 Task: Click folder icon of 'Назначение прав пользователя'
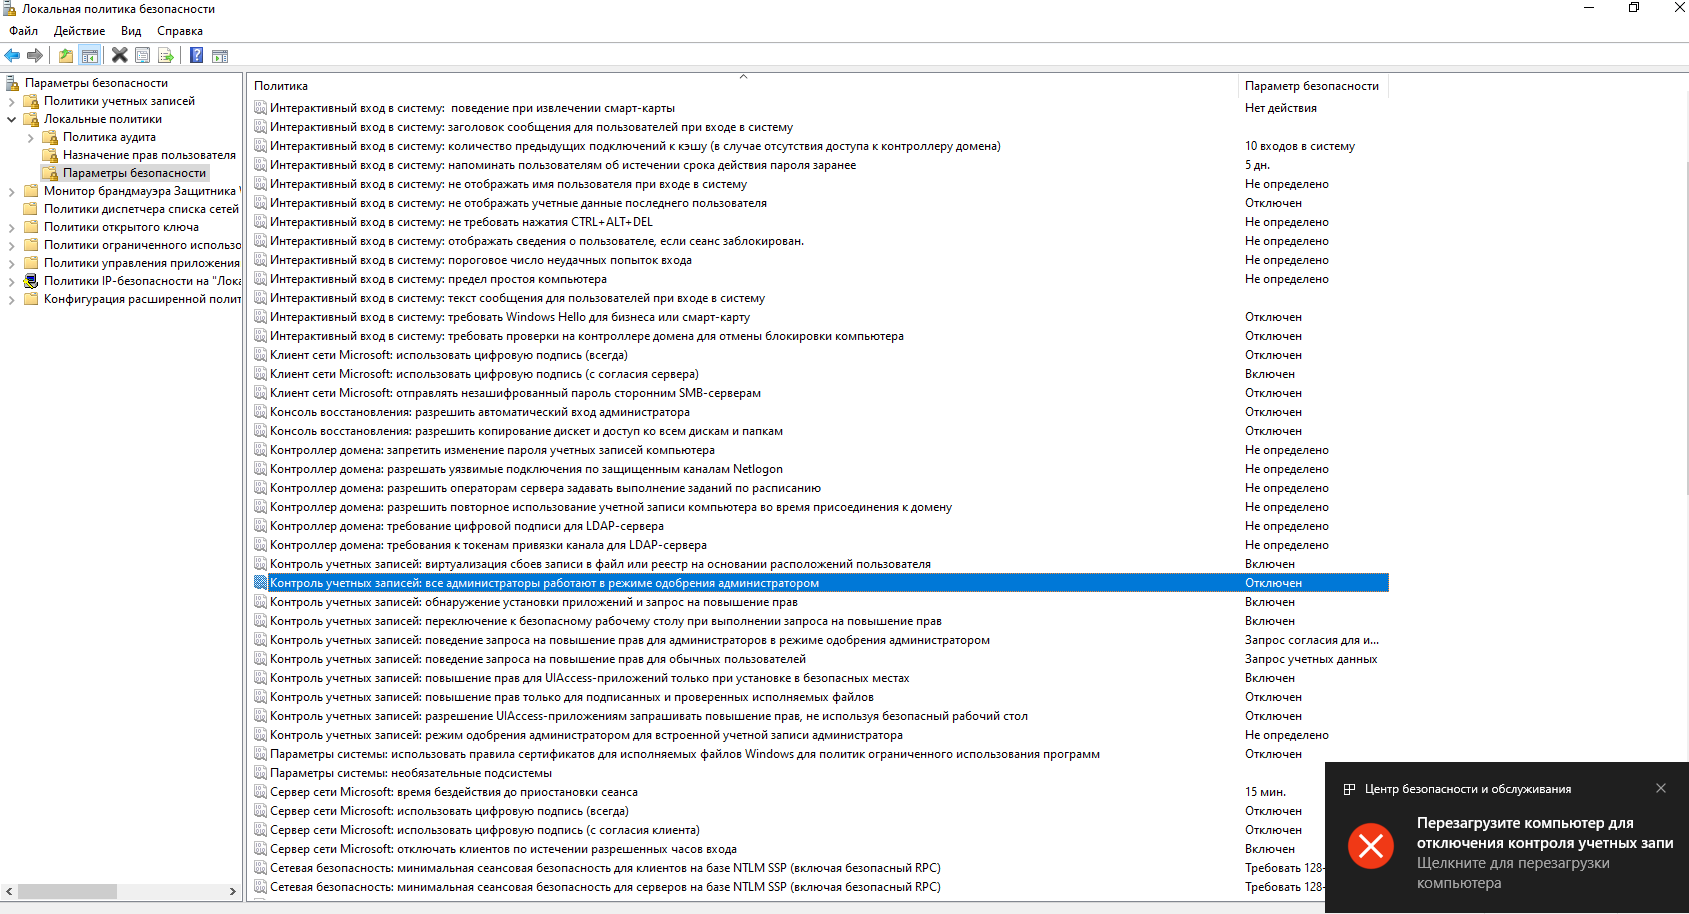coord(50,155)
